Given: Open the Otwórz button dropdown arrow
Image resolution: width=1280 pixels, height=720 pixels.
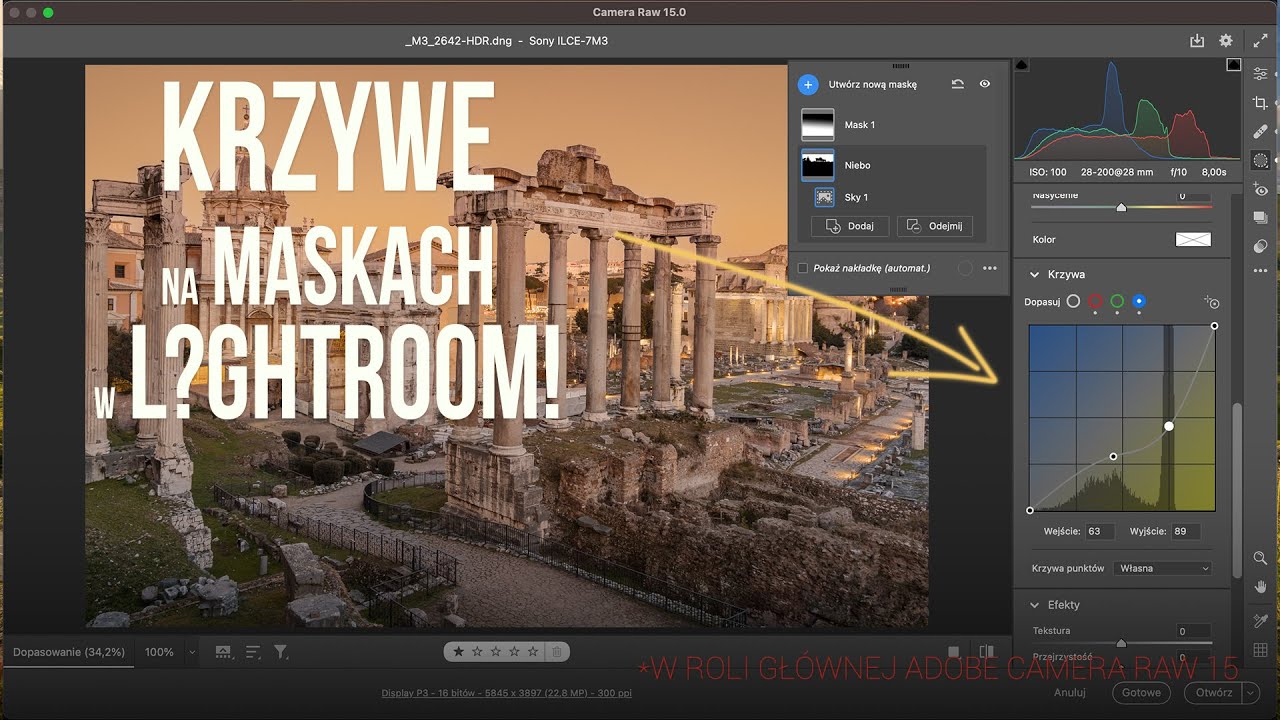Looking at the screenshot, I should [x=1250, y=692].
